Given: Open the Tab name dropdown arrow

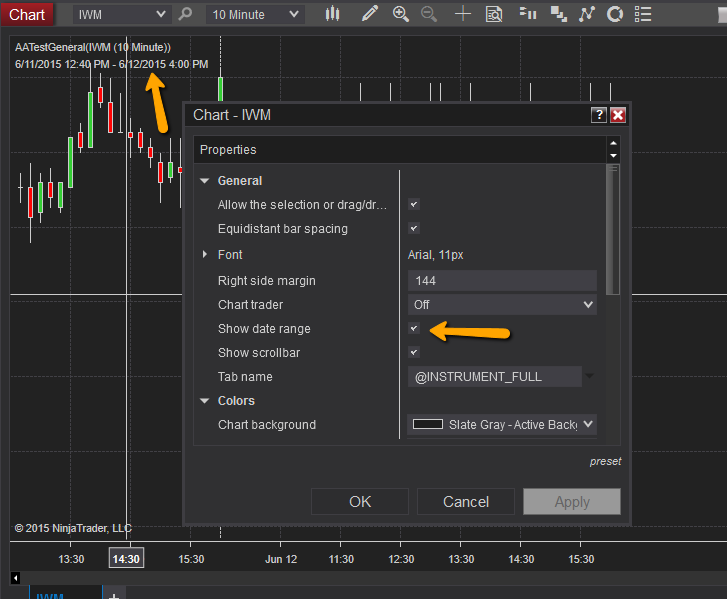Looking at the screenshot, I should [x=589, y=376].
